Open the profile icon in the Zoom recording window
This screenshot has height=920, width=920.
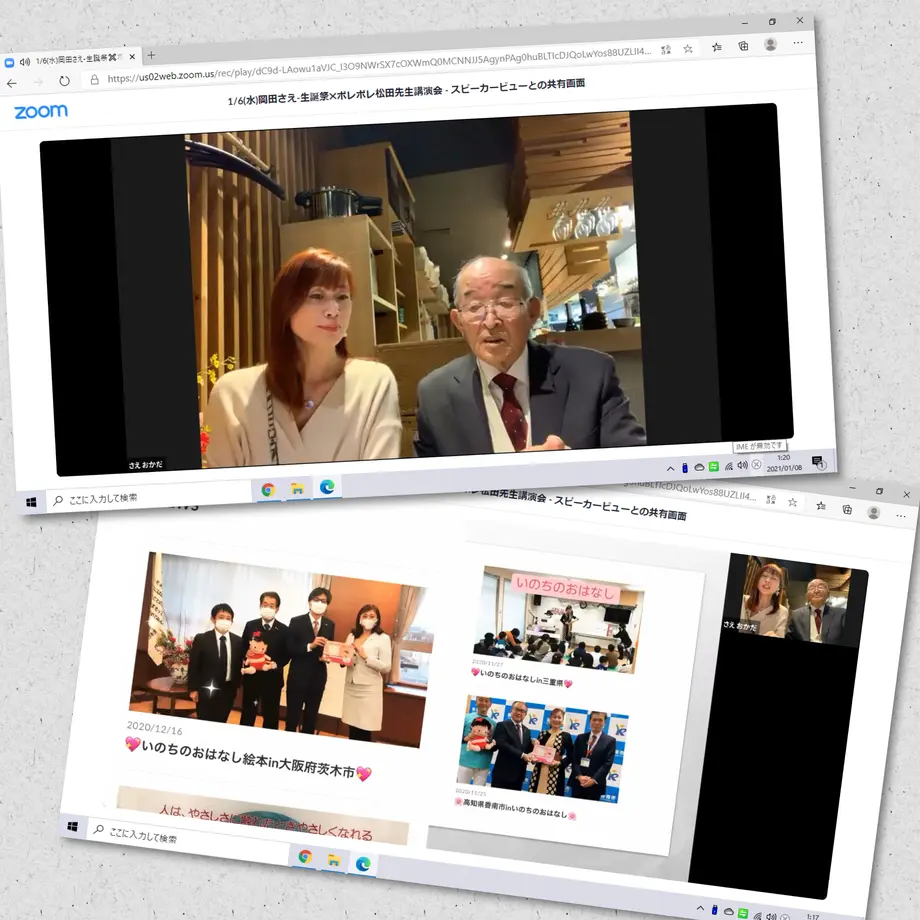point(770,44)
